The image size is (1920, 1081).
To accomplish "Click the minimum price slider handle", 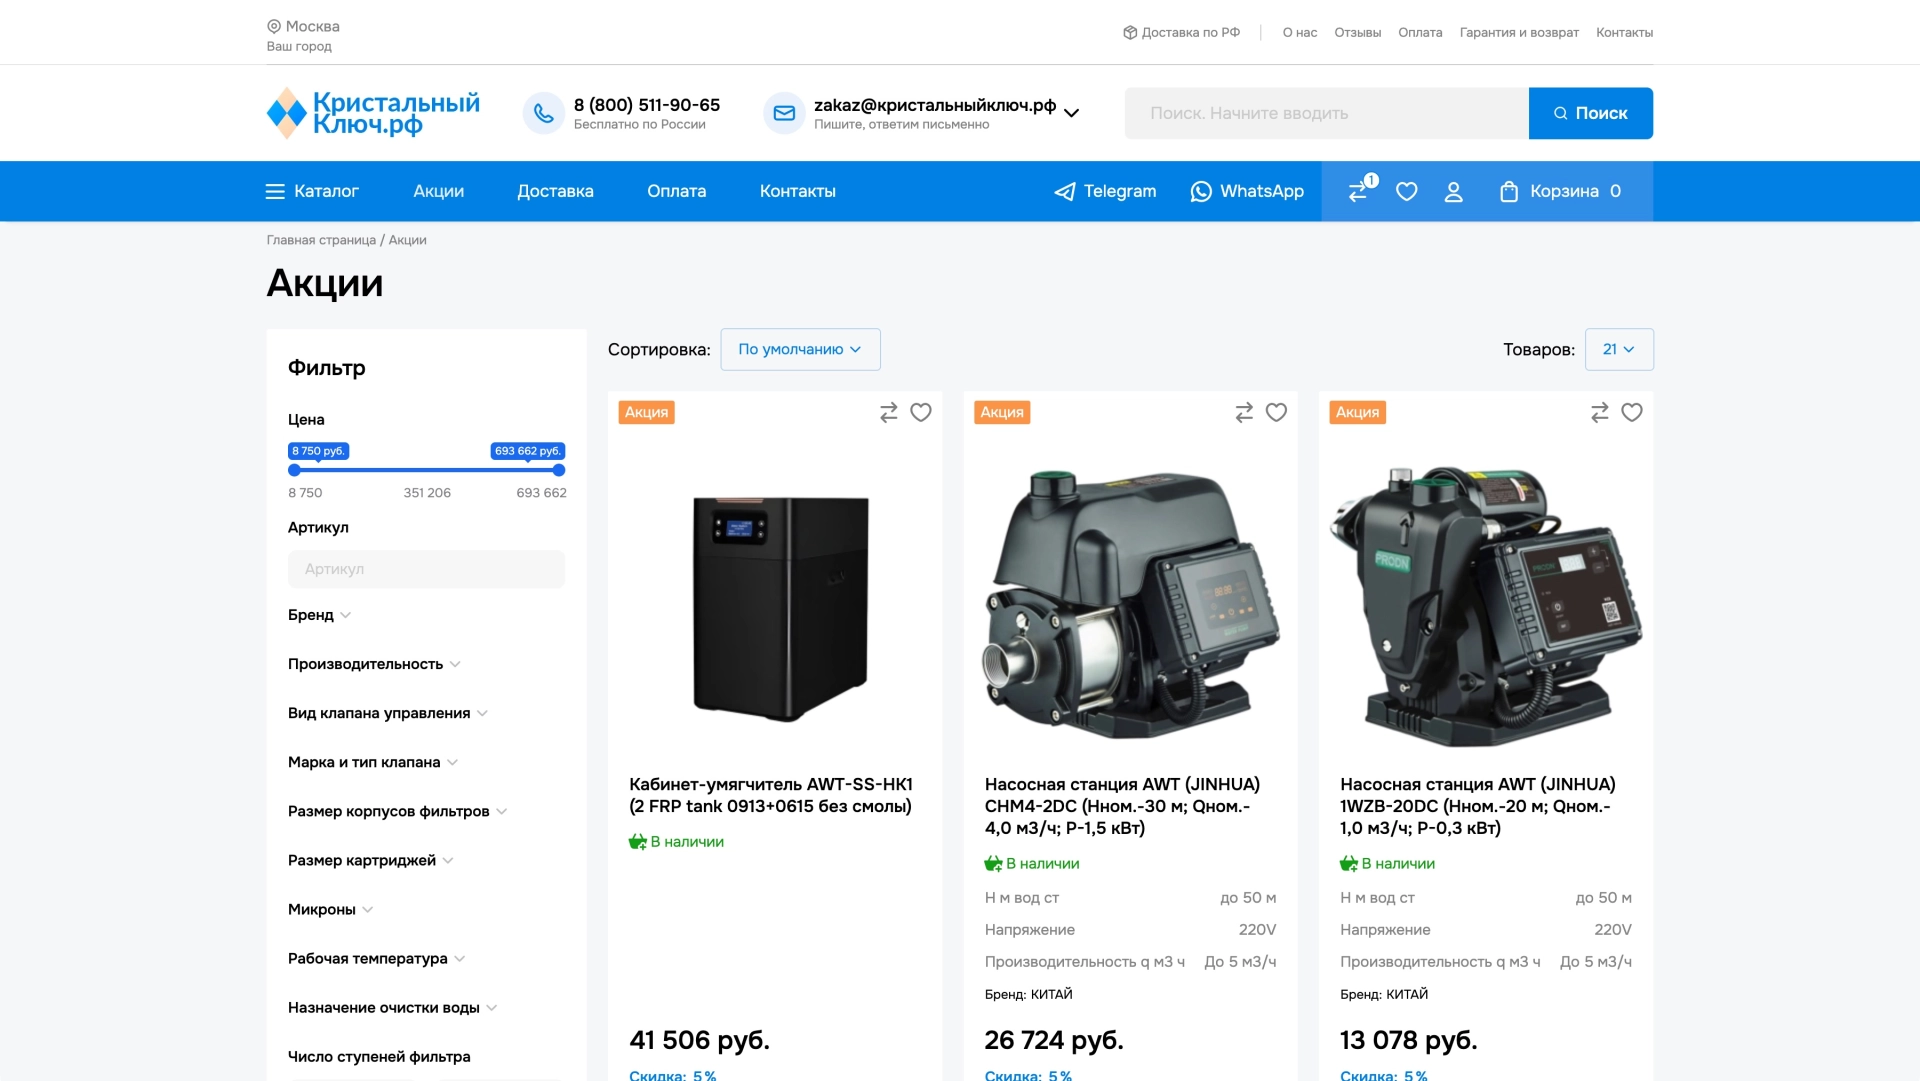I will 294,470.
